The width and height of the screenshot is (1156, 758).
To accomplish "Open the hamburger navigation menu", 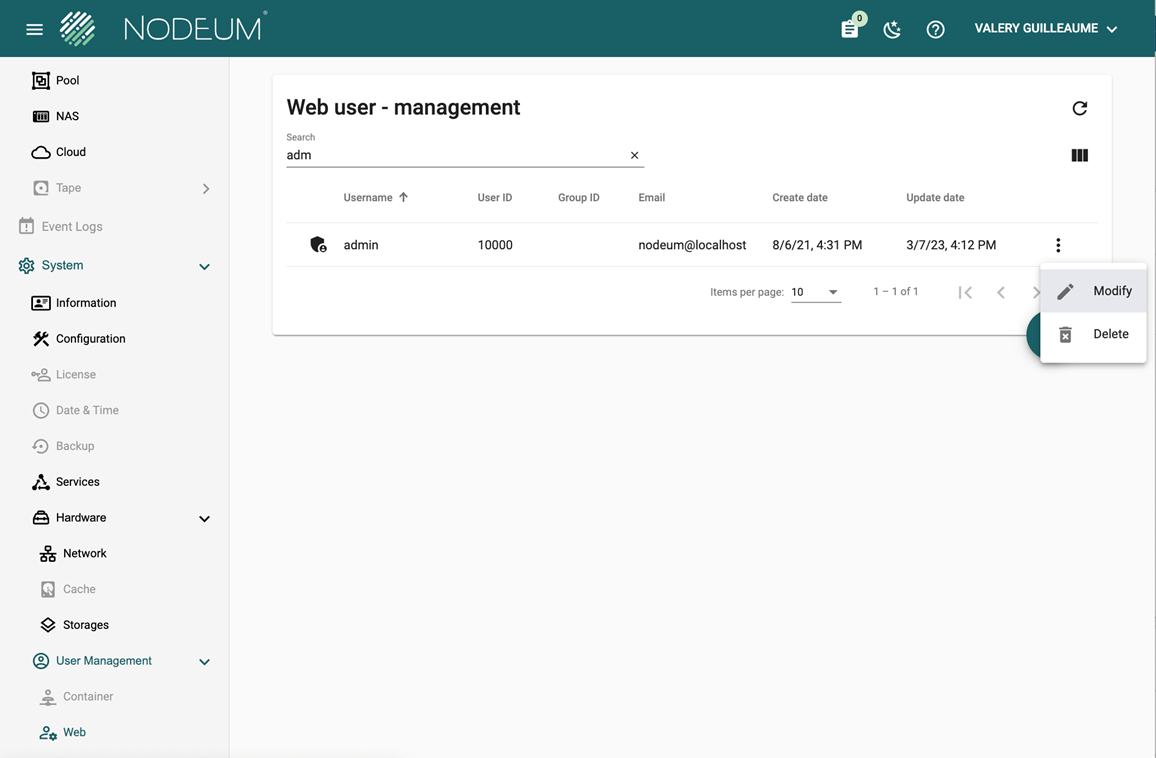I will (34, 29).
